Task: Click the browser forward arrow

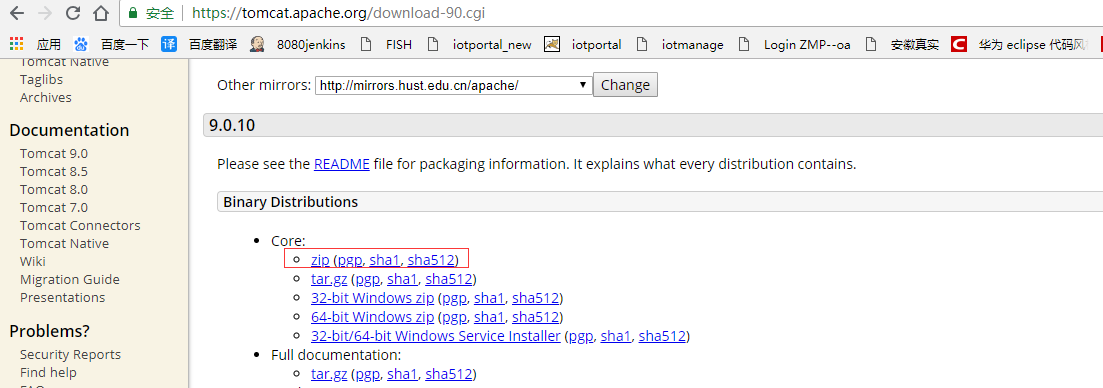Action: click(45, 13)
